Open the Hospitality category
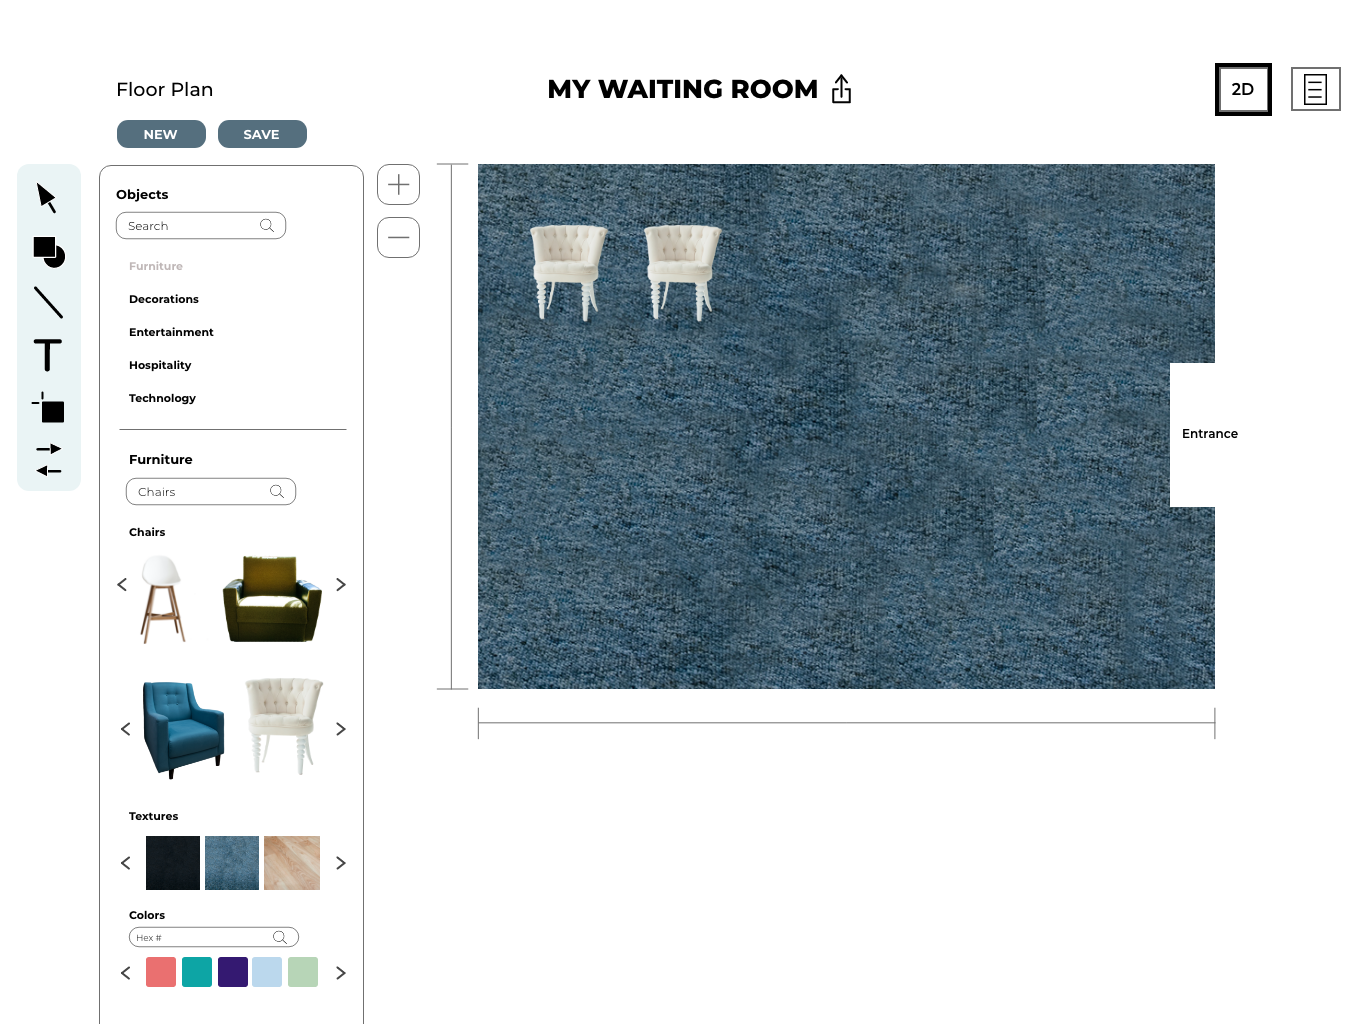Viewport: 1366px width, 1024px height. tap(160, 365)
